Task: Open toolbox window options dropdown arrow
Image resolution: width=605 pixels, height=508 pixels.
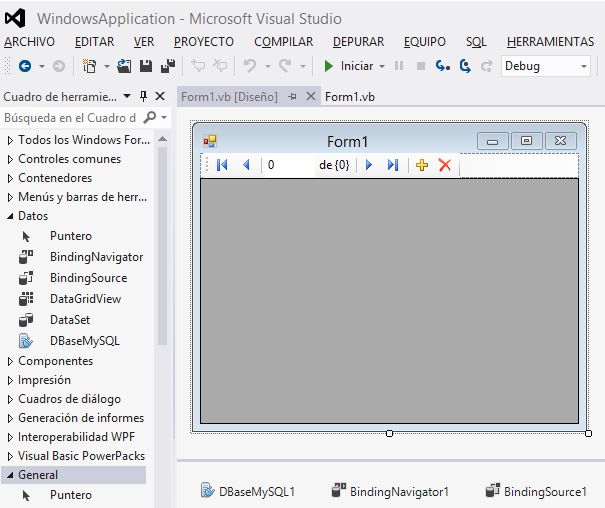Action: click(x=127, y=96)
